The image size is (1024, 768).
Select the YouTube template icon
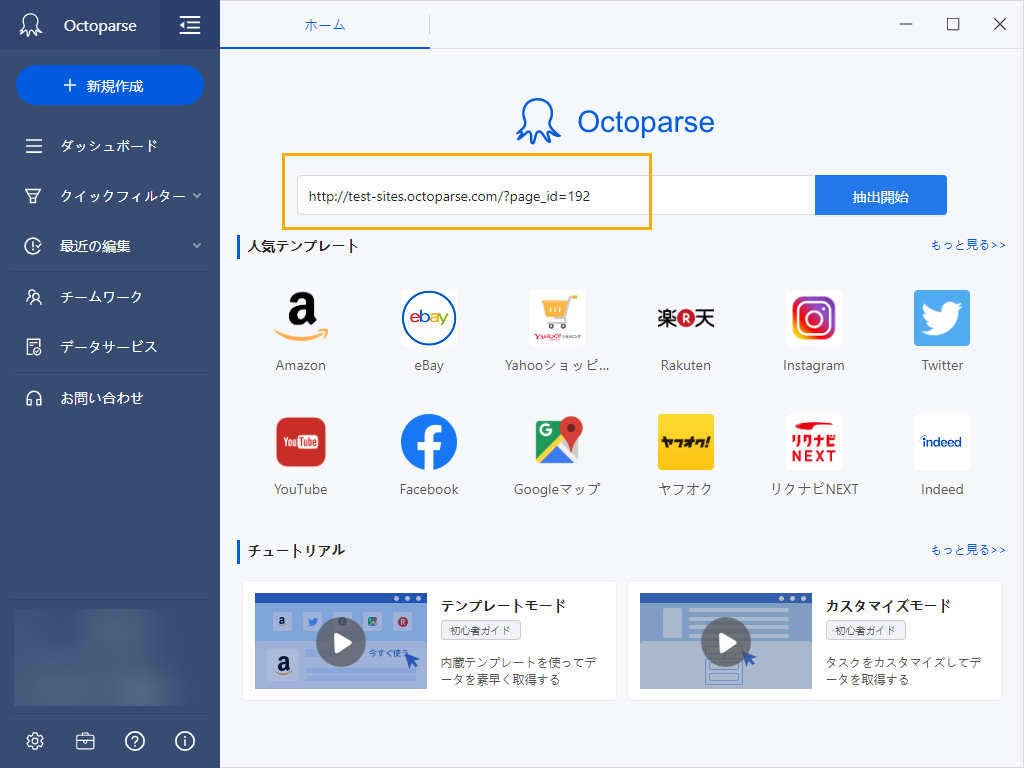300,442
